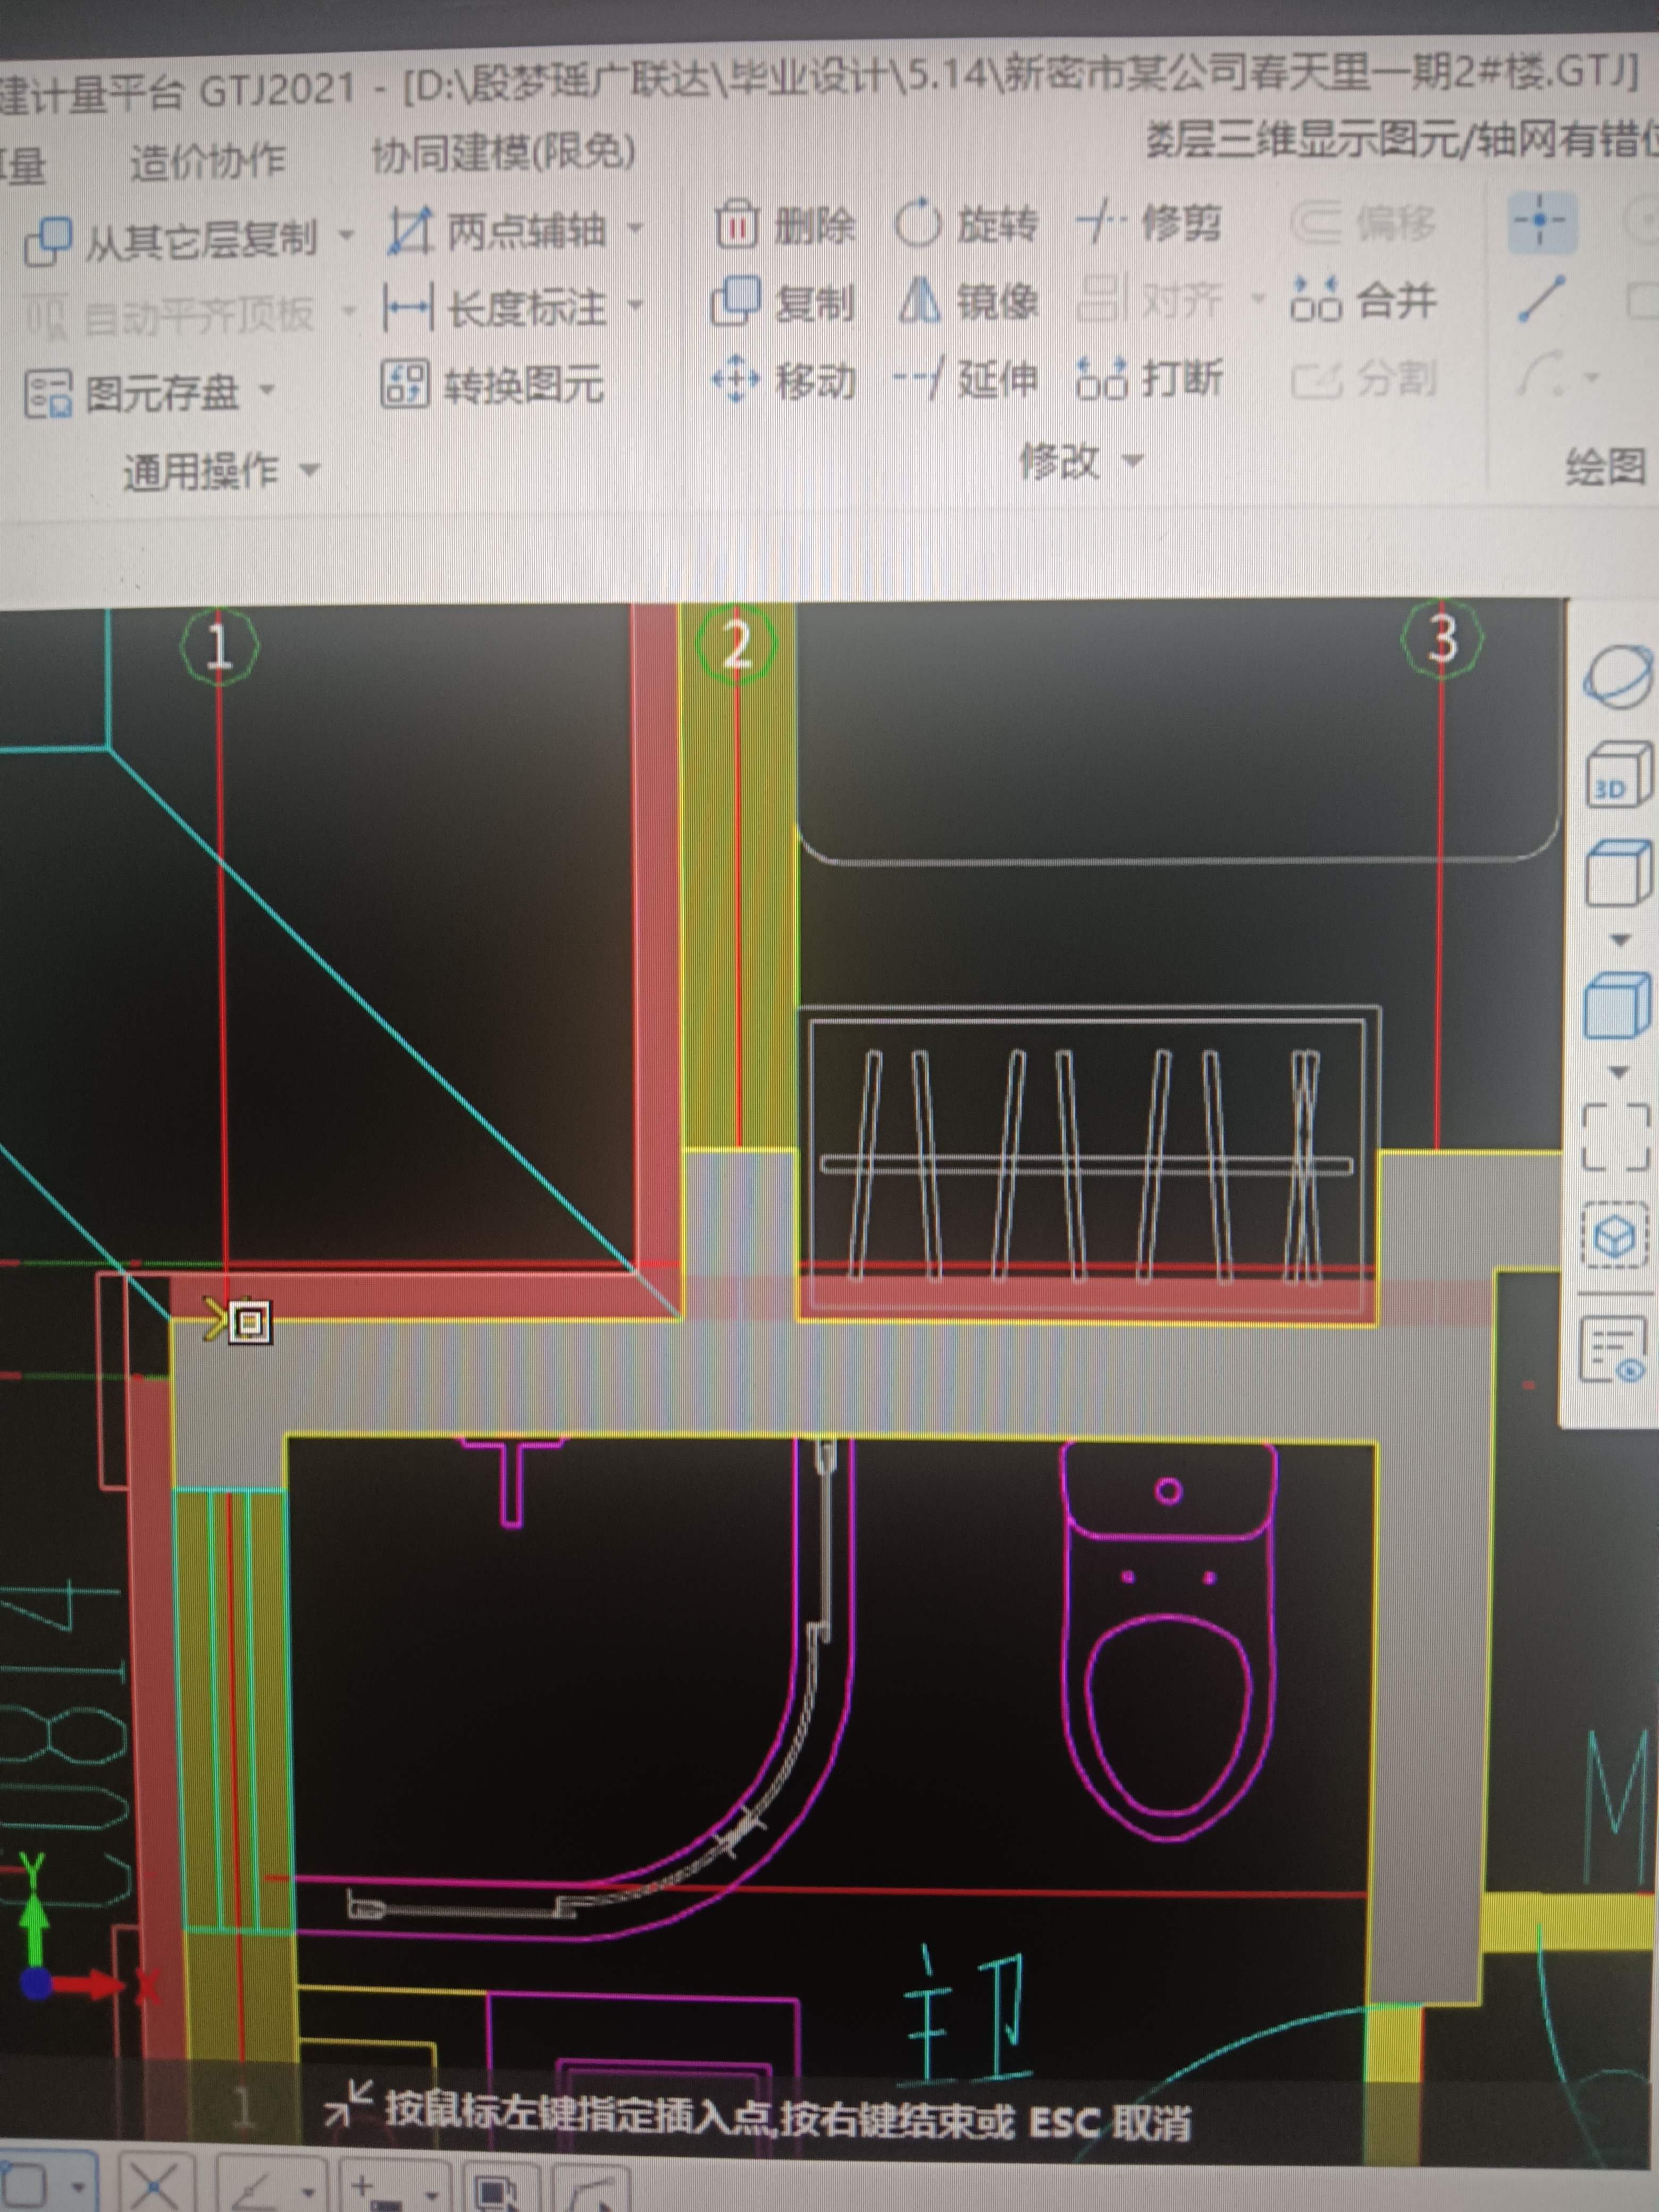
Task: Select the 打断 (Break) tool
Action: click(1149, 379)
